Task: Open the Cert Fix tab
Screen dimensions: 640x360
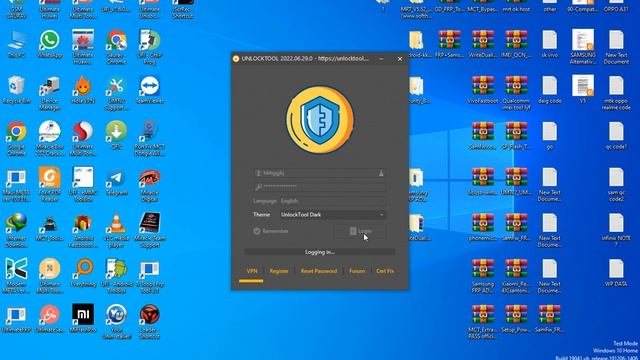Action: [385, 271]
